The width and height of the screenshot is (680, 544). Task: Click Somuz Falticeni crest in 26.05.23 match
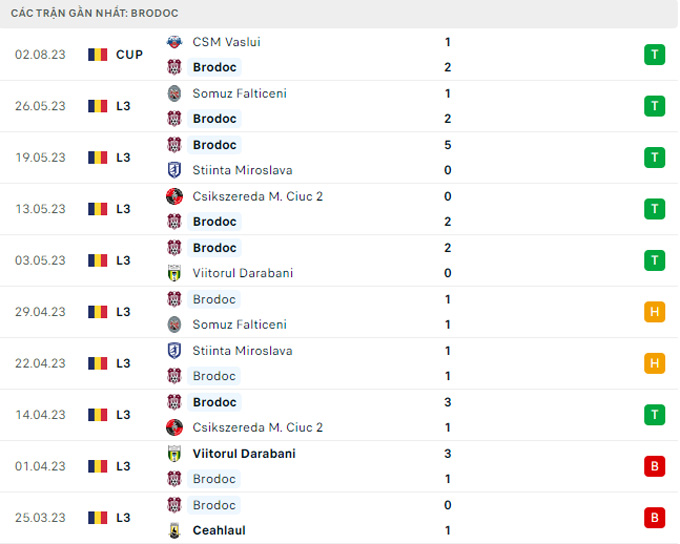(174, 93)
